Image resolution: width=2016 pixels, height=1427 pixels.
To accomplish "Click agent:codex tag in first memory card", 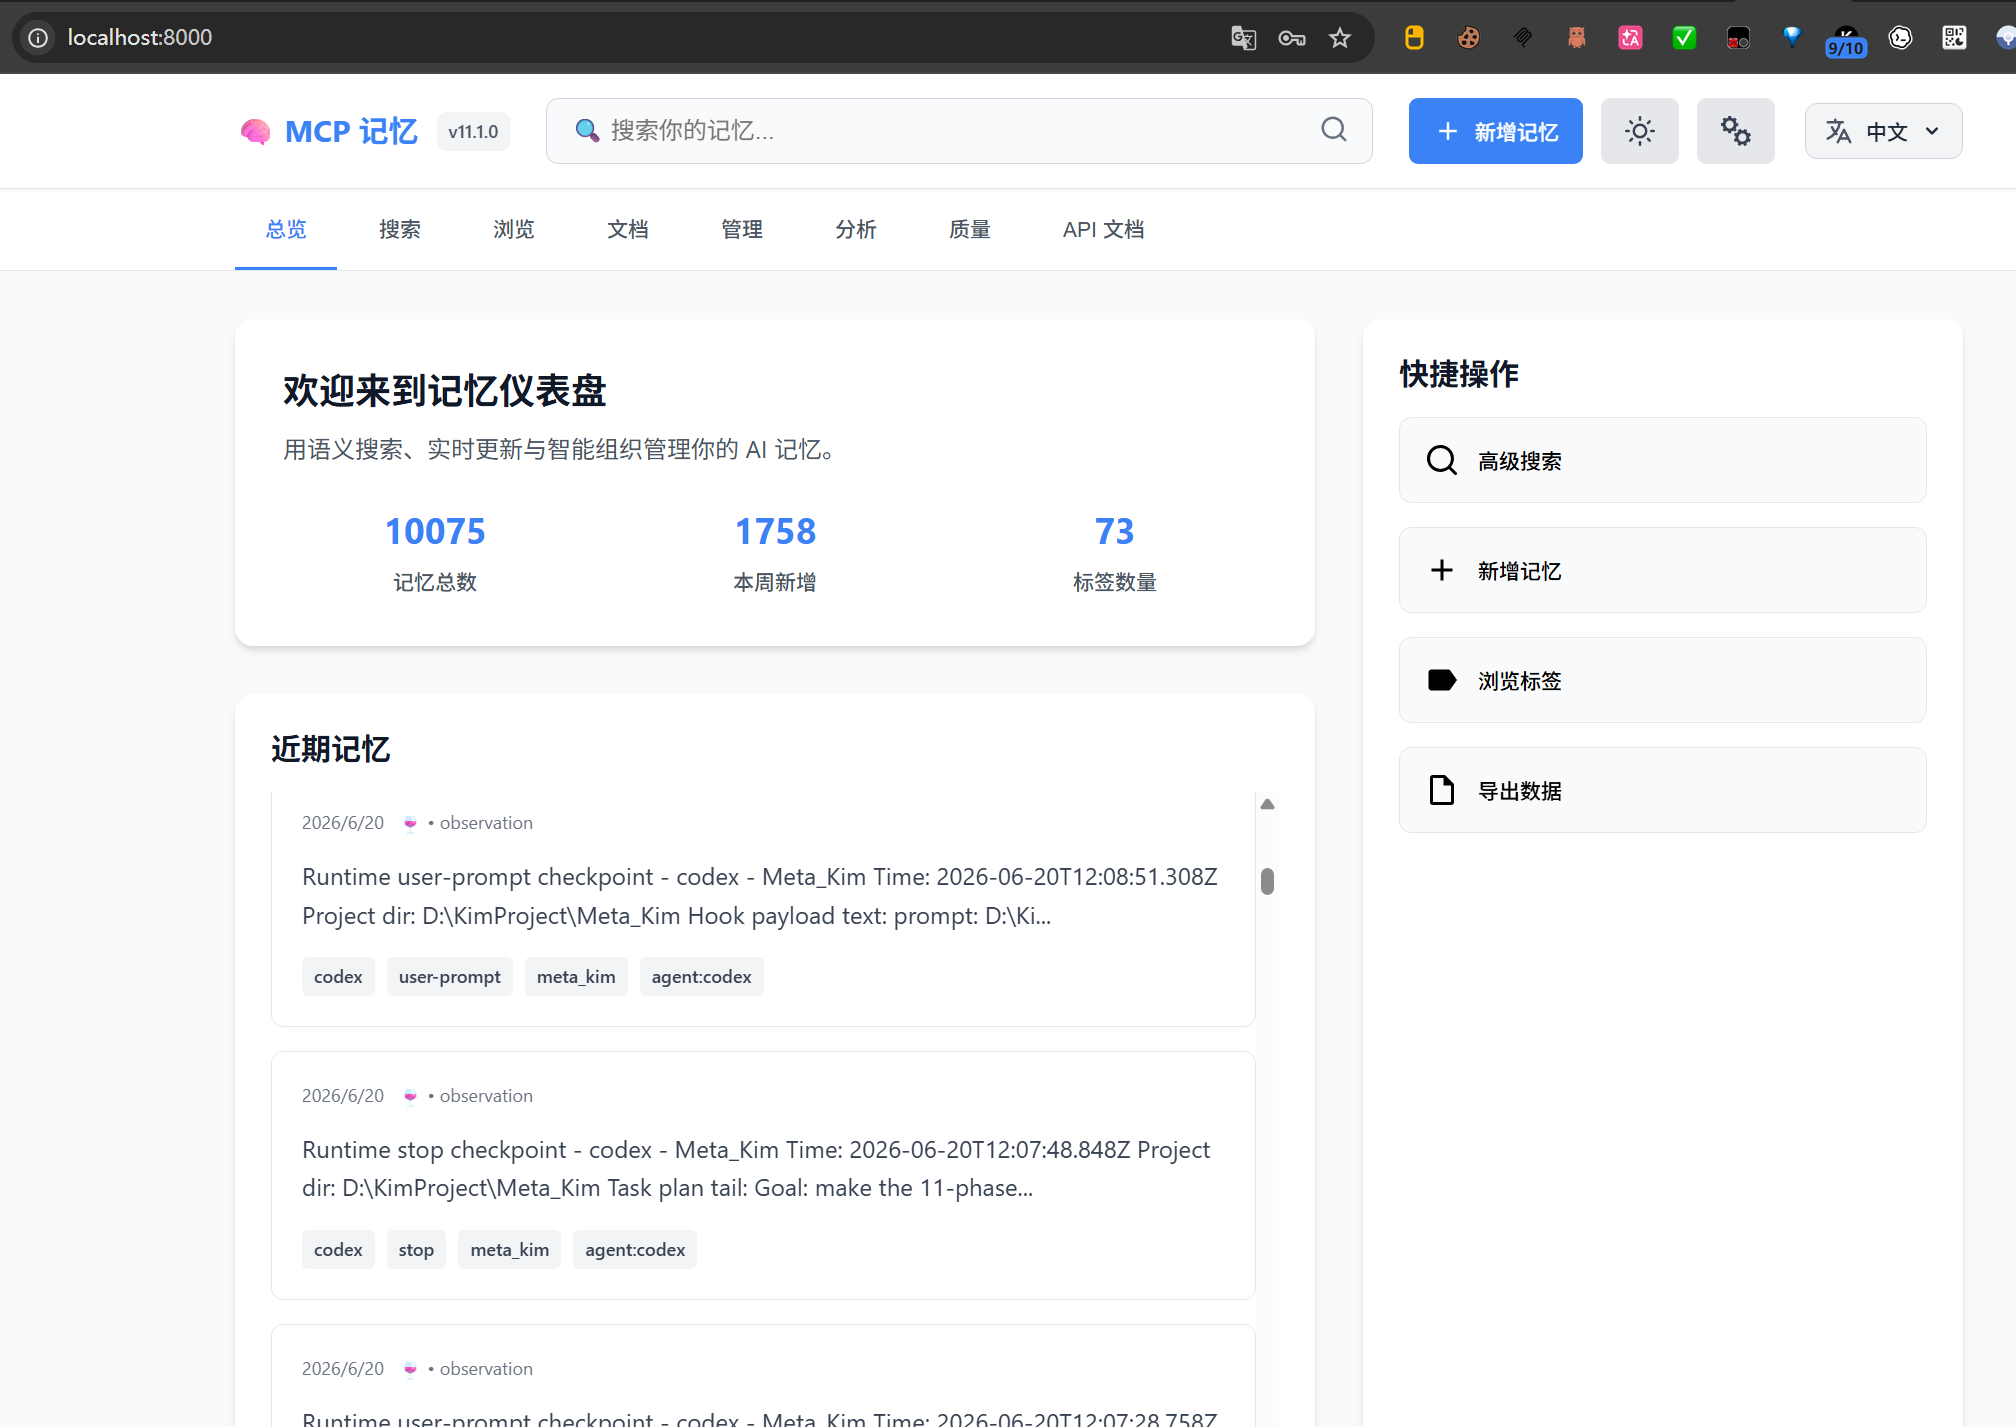I will point(701,977).
